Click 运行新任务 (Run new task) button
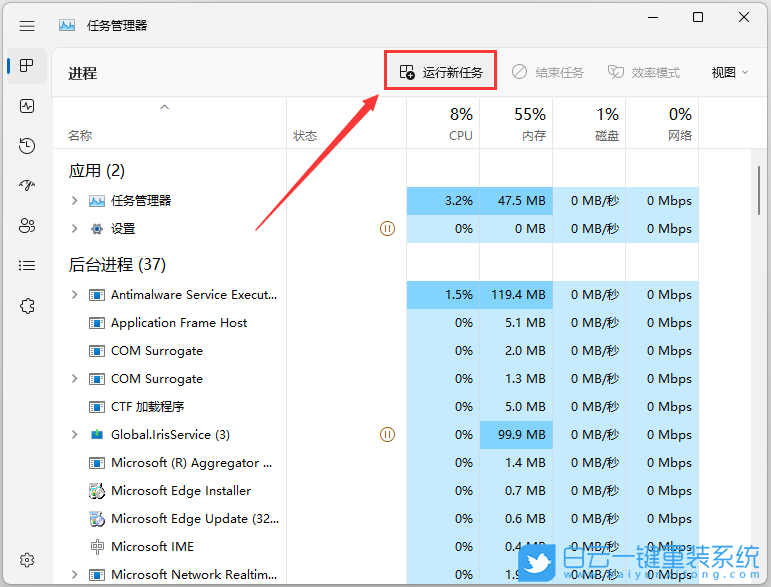 pos(441,72)
